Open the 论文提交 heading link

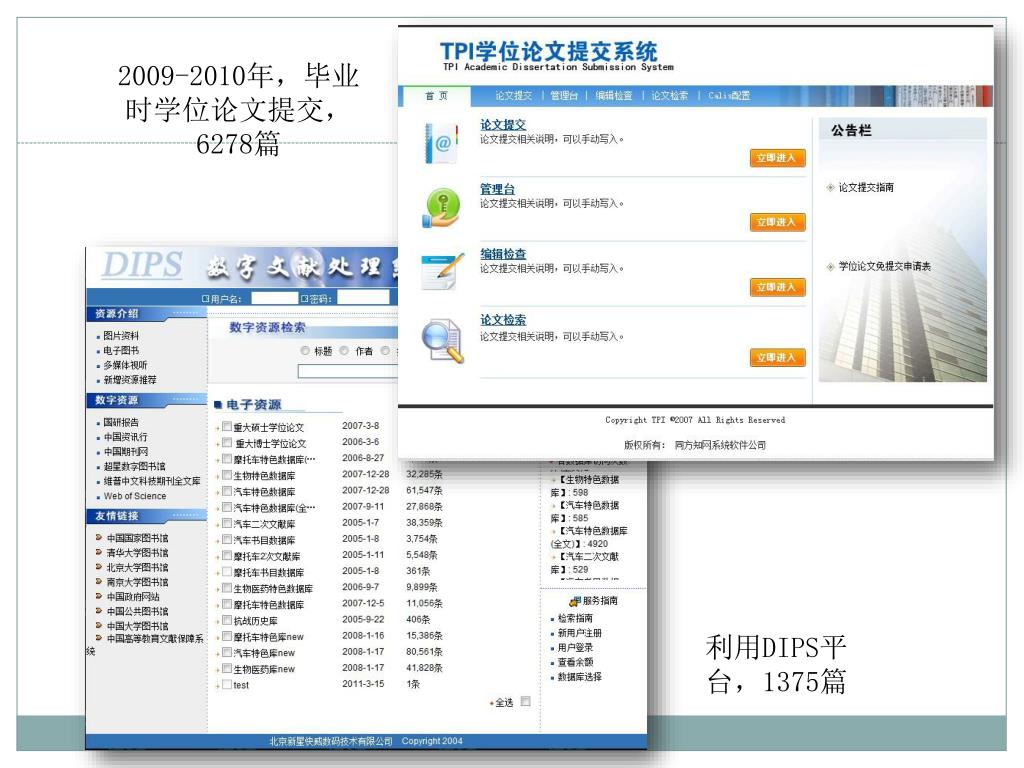(503, 124)
